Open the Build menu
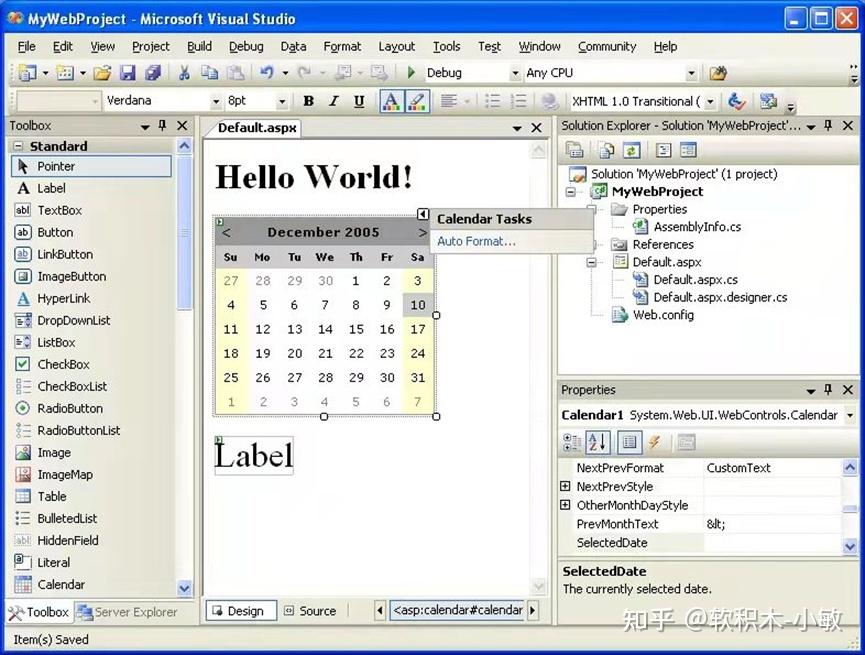The image size is (865, 655). (198, 46)
